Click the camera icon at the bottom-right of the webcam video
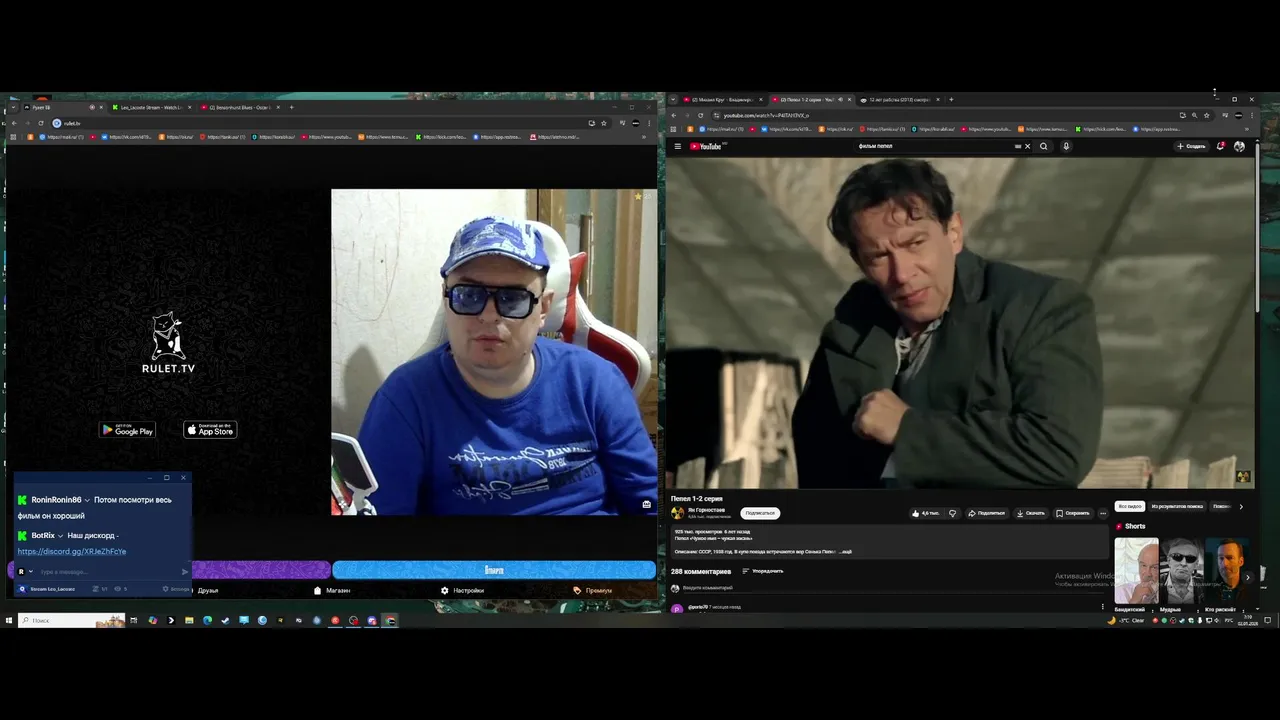1280x720 pixels. pos(646,504)
